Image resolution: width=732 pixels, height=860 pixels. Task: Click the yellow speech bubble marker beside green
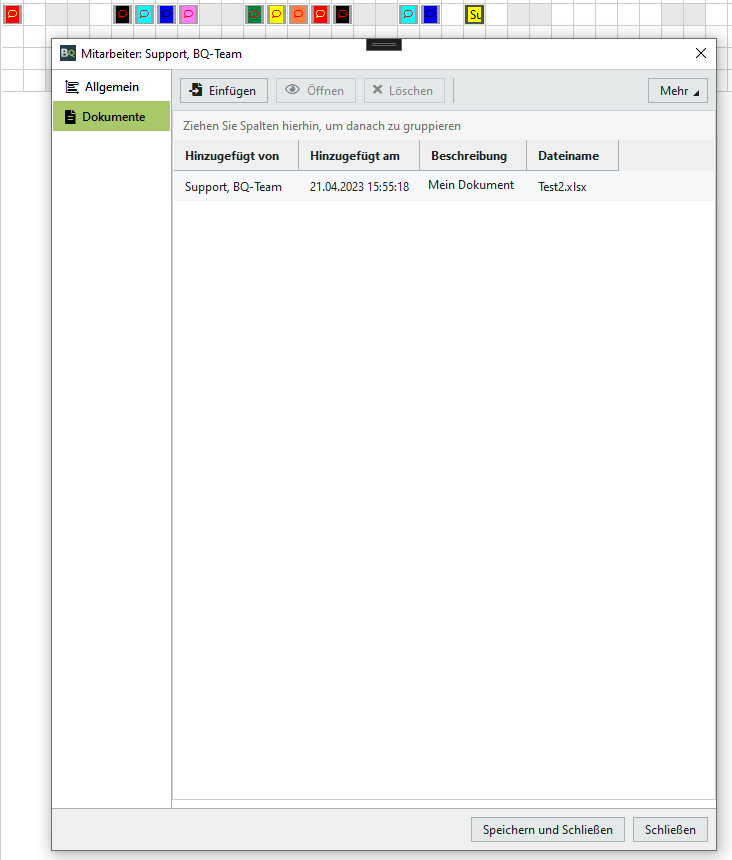pos(276,14)
